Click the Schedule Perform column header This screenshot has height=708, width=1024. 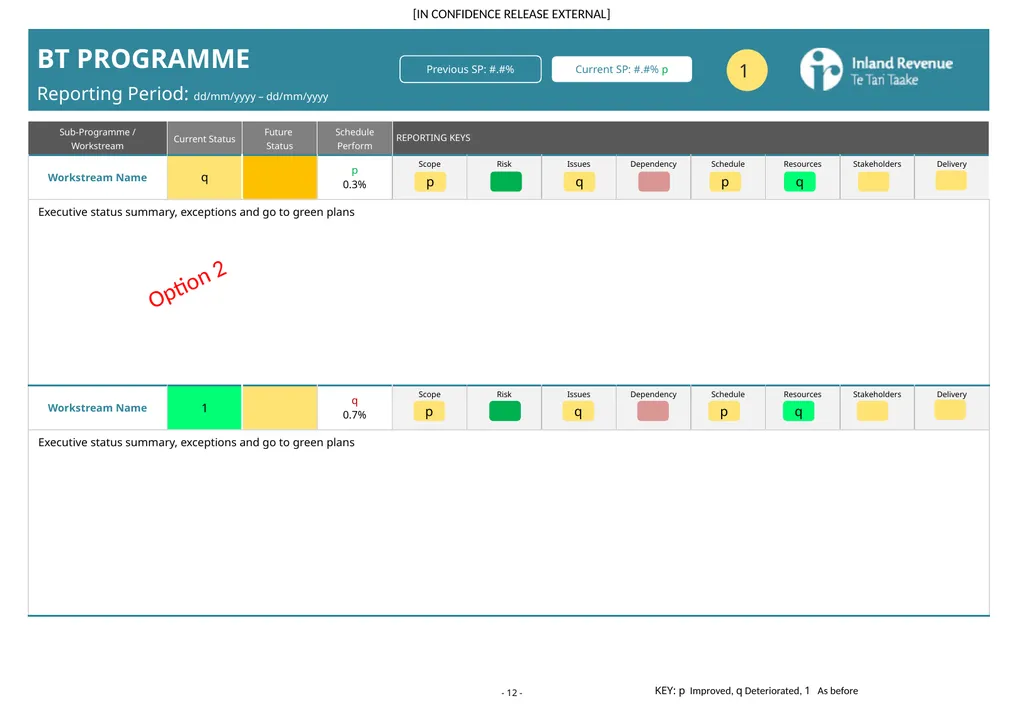tap(355, 138)
